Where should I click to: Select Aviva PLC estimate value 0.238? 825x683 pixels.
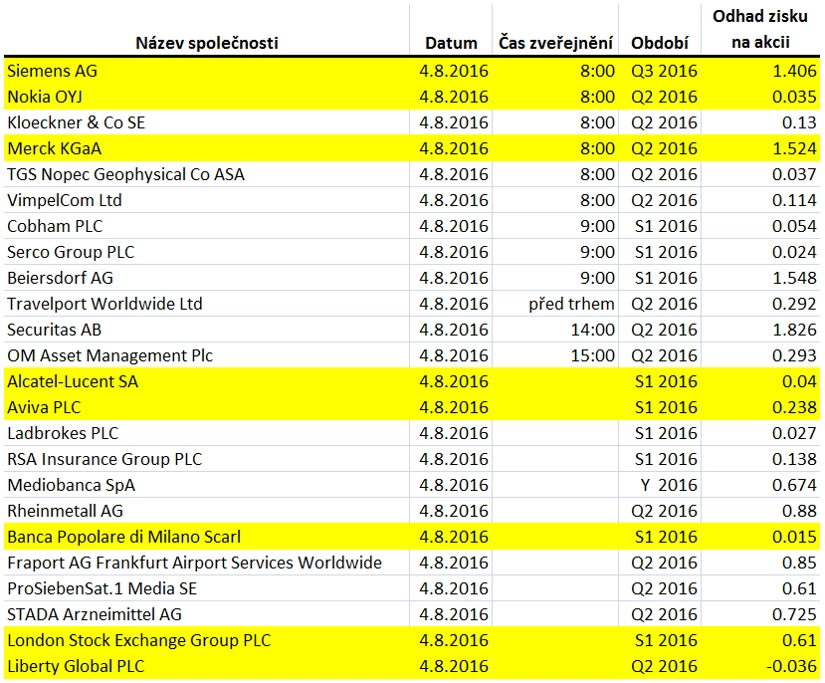[x=794, y=407]
